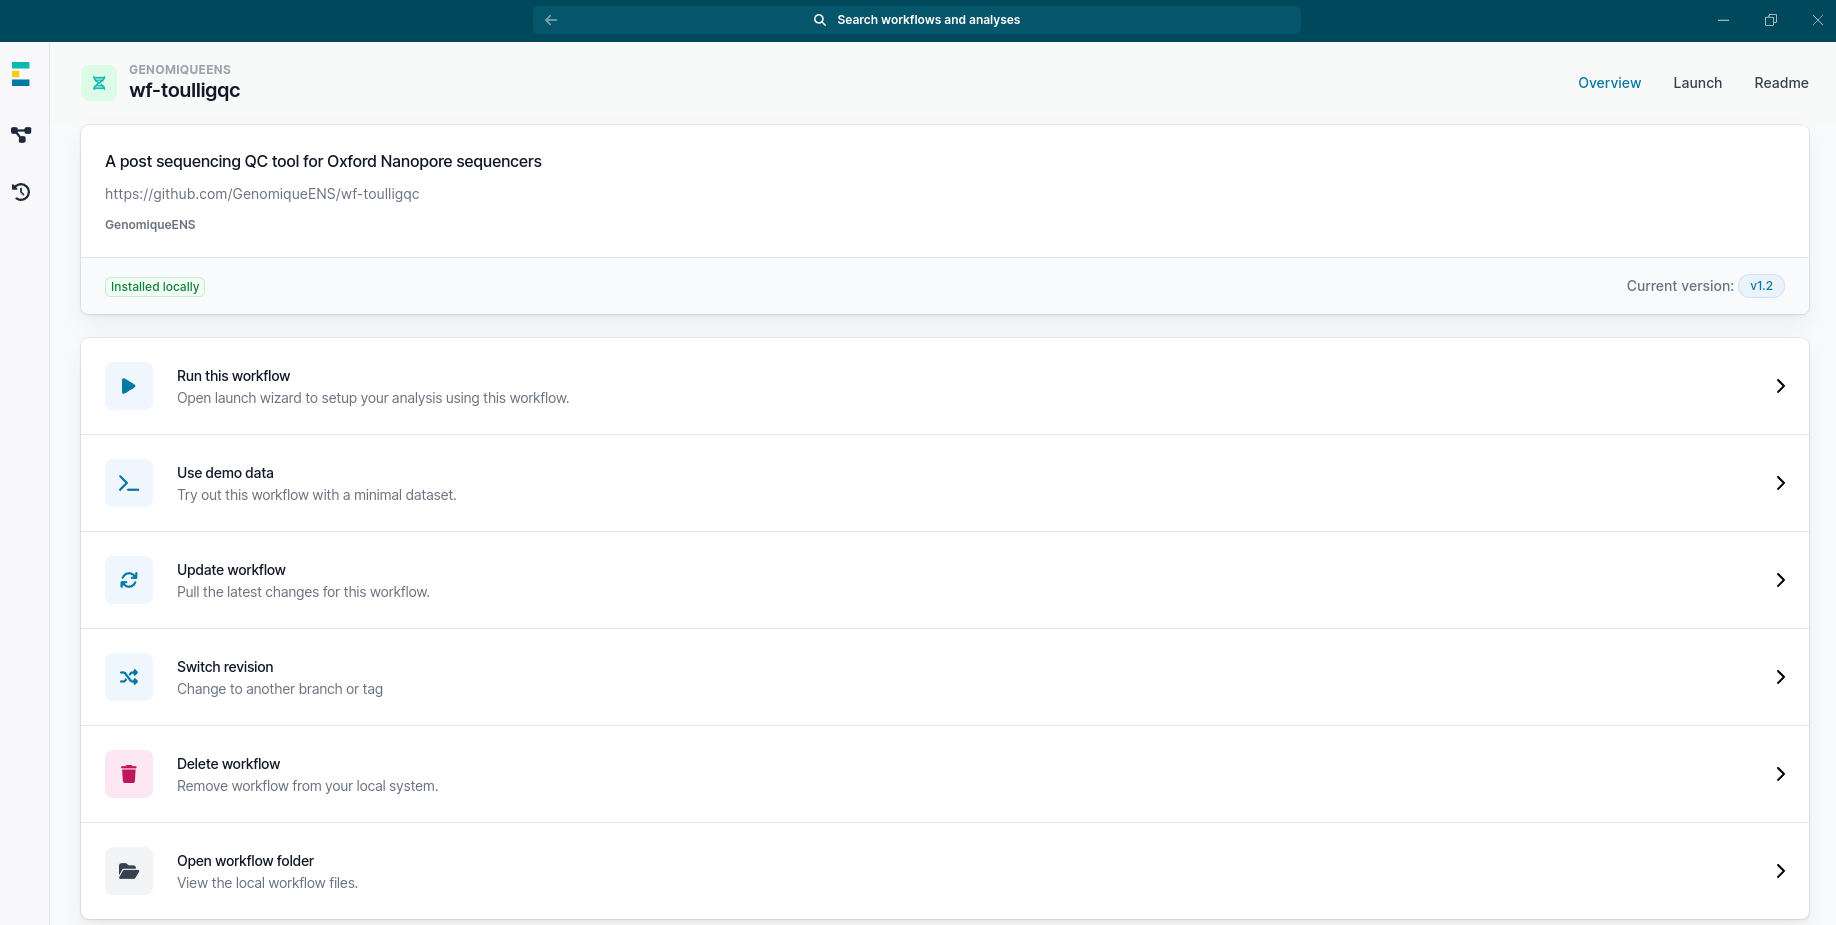Open the workflows sidebar icon
This screenshot has height=925, width=1836.
[21, 134]
